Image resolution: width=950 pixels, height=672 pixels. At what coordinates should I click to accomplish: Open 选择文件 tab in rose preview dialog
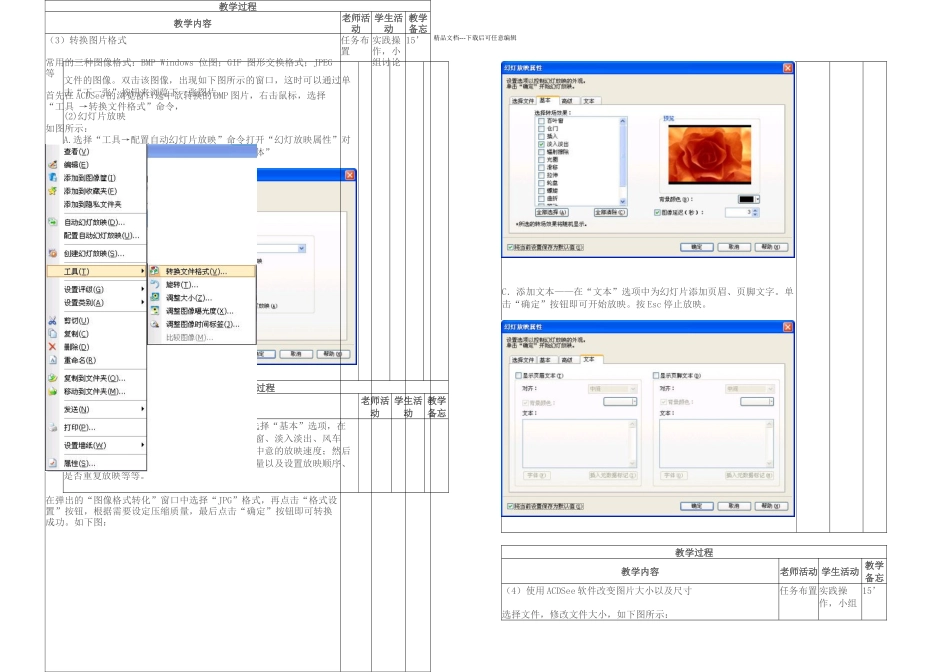pos(522,101)
